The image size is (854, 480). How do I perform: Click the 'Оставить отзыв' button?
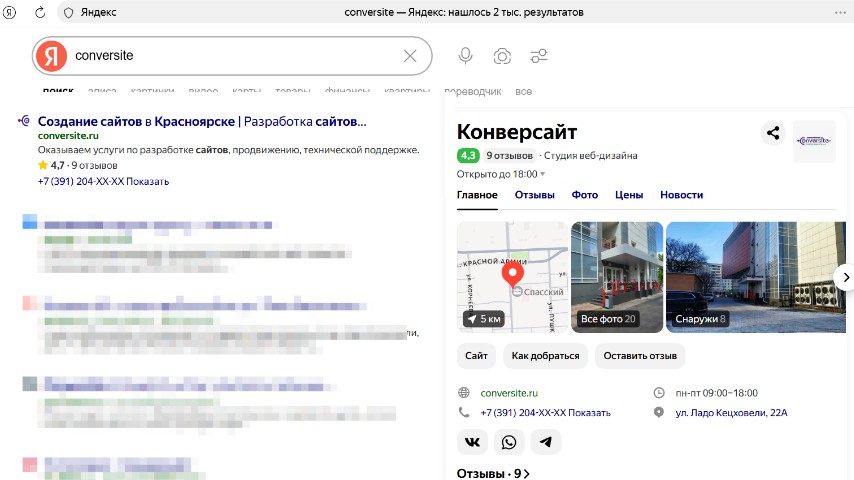click(640, 355)
